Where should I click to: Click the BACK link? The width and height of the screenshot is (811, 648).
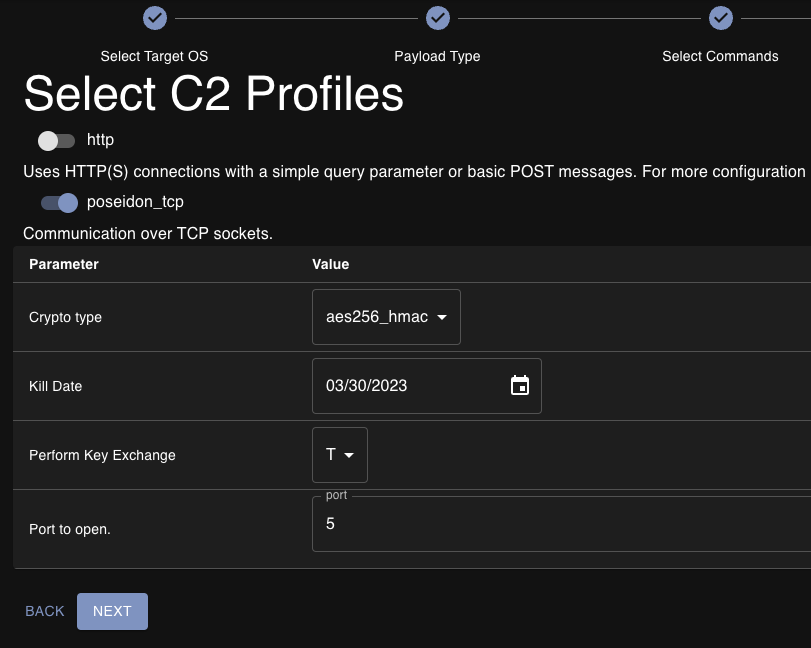pos(44,611)
